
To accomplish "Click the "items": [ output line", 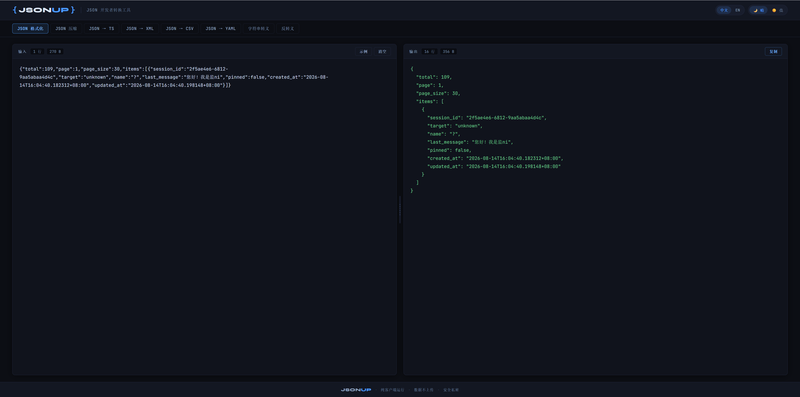I will tap(430, 102).
